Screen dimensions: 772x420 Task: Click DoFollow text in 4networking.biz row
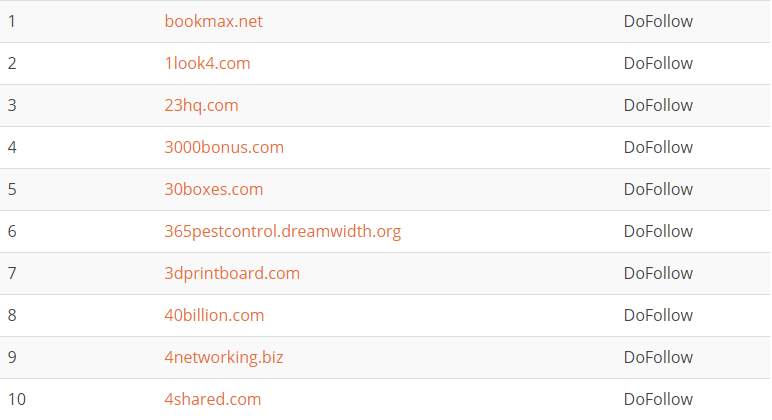click(658, 357)
